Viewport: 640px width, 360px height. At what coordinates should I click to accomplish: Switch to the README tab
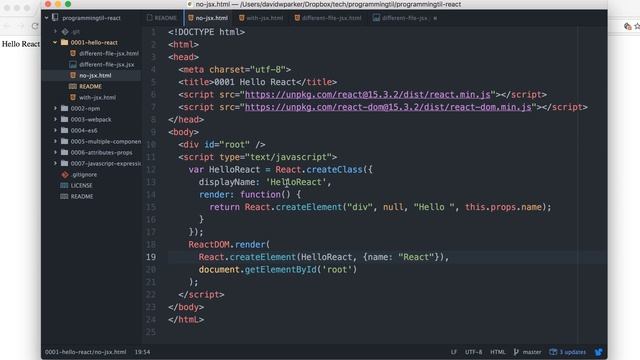point(162,18)
